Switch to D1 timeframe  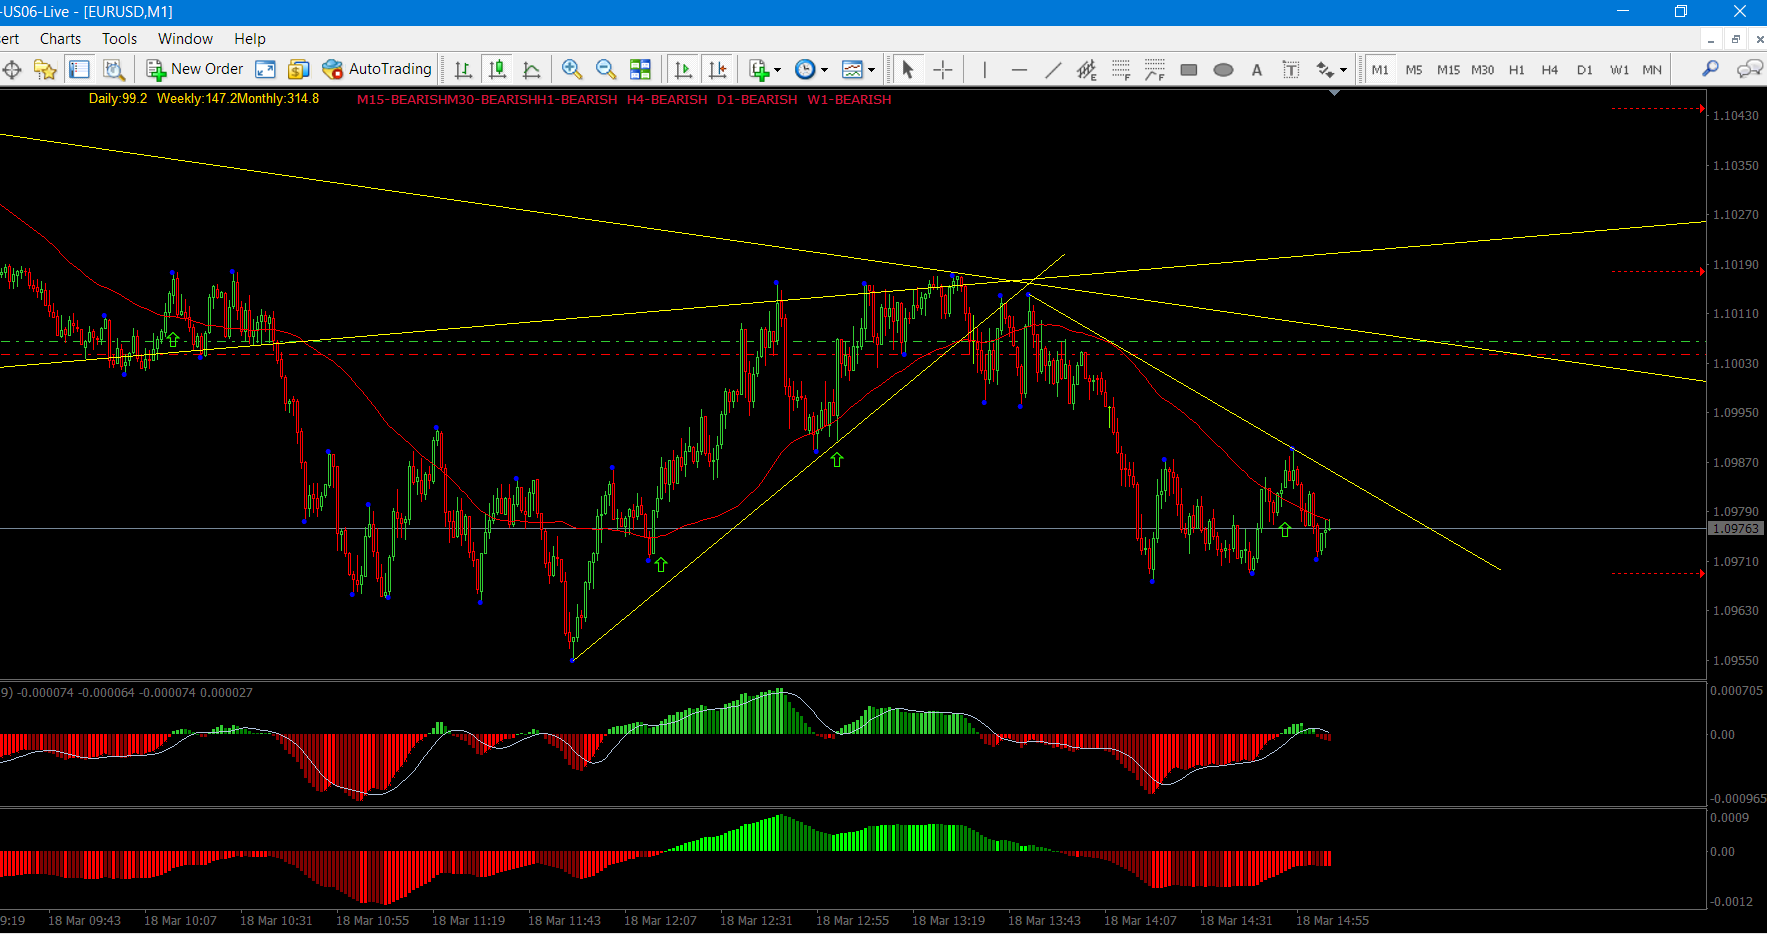(1585, 69)
